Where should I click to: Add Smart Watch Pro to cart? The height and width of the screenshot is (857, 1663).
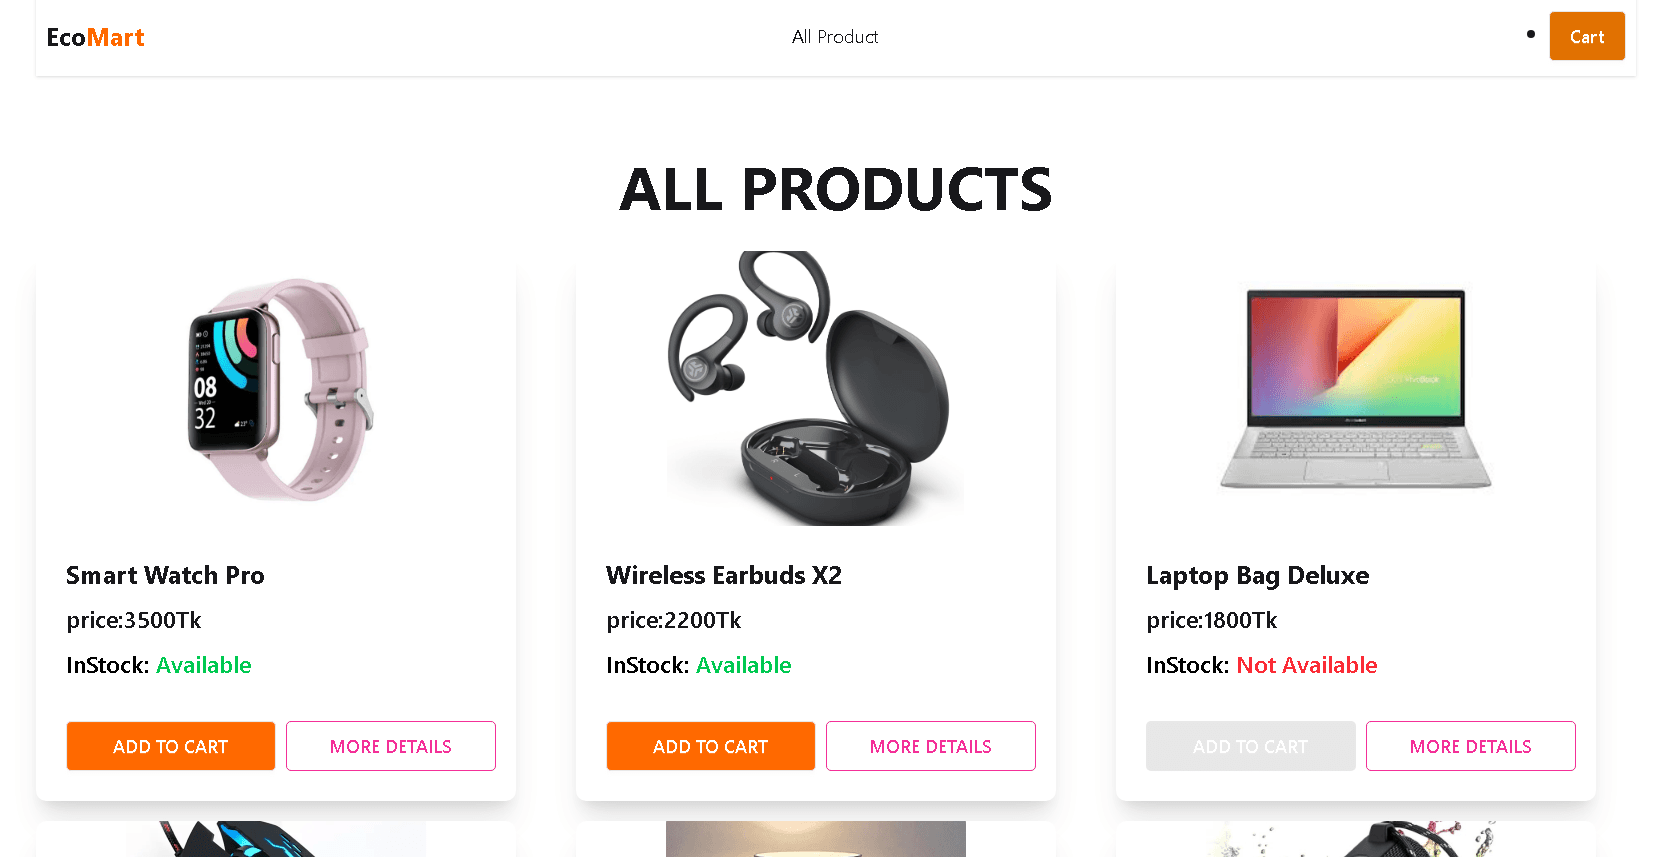click(170, 746)
